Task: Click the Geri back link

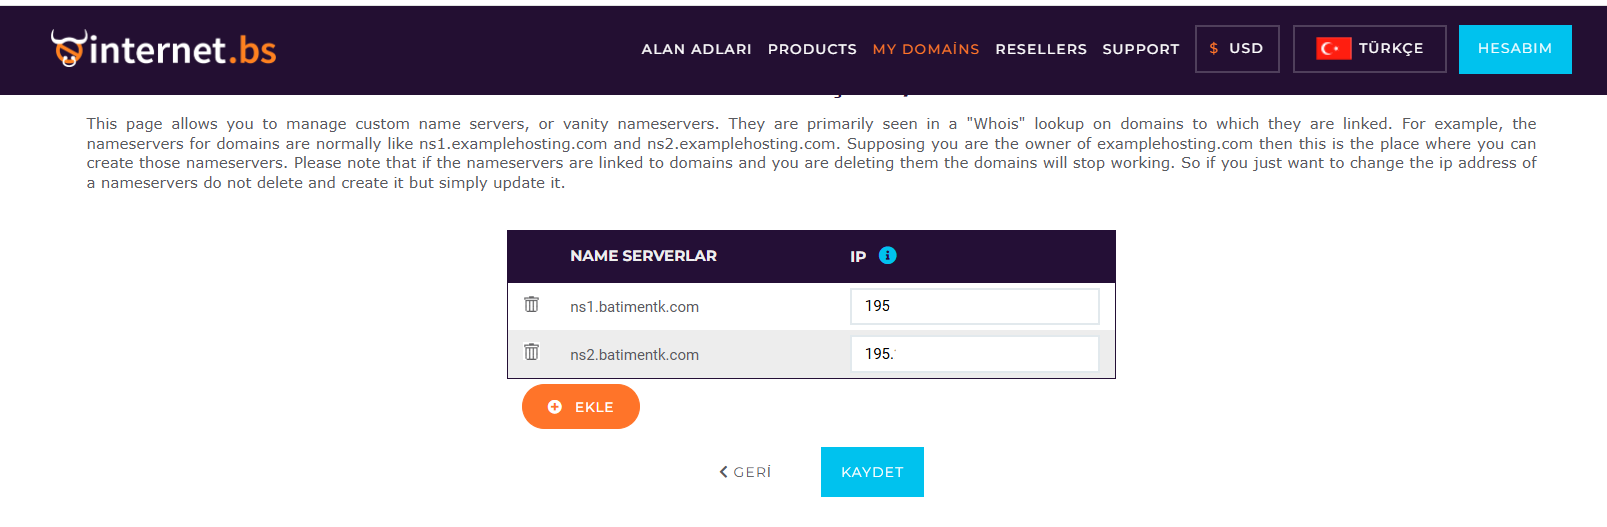Action: pyautogui.click(x=745, y=472)
